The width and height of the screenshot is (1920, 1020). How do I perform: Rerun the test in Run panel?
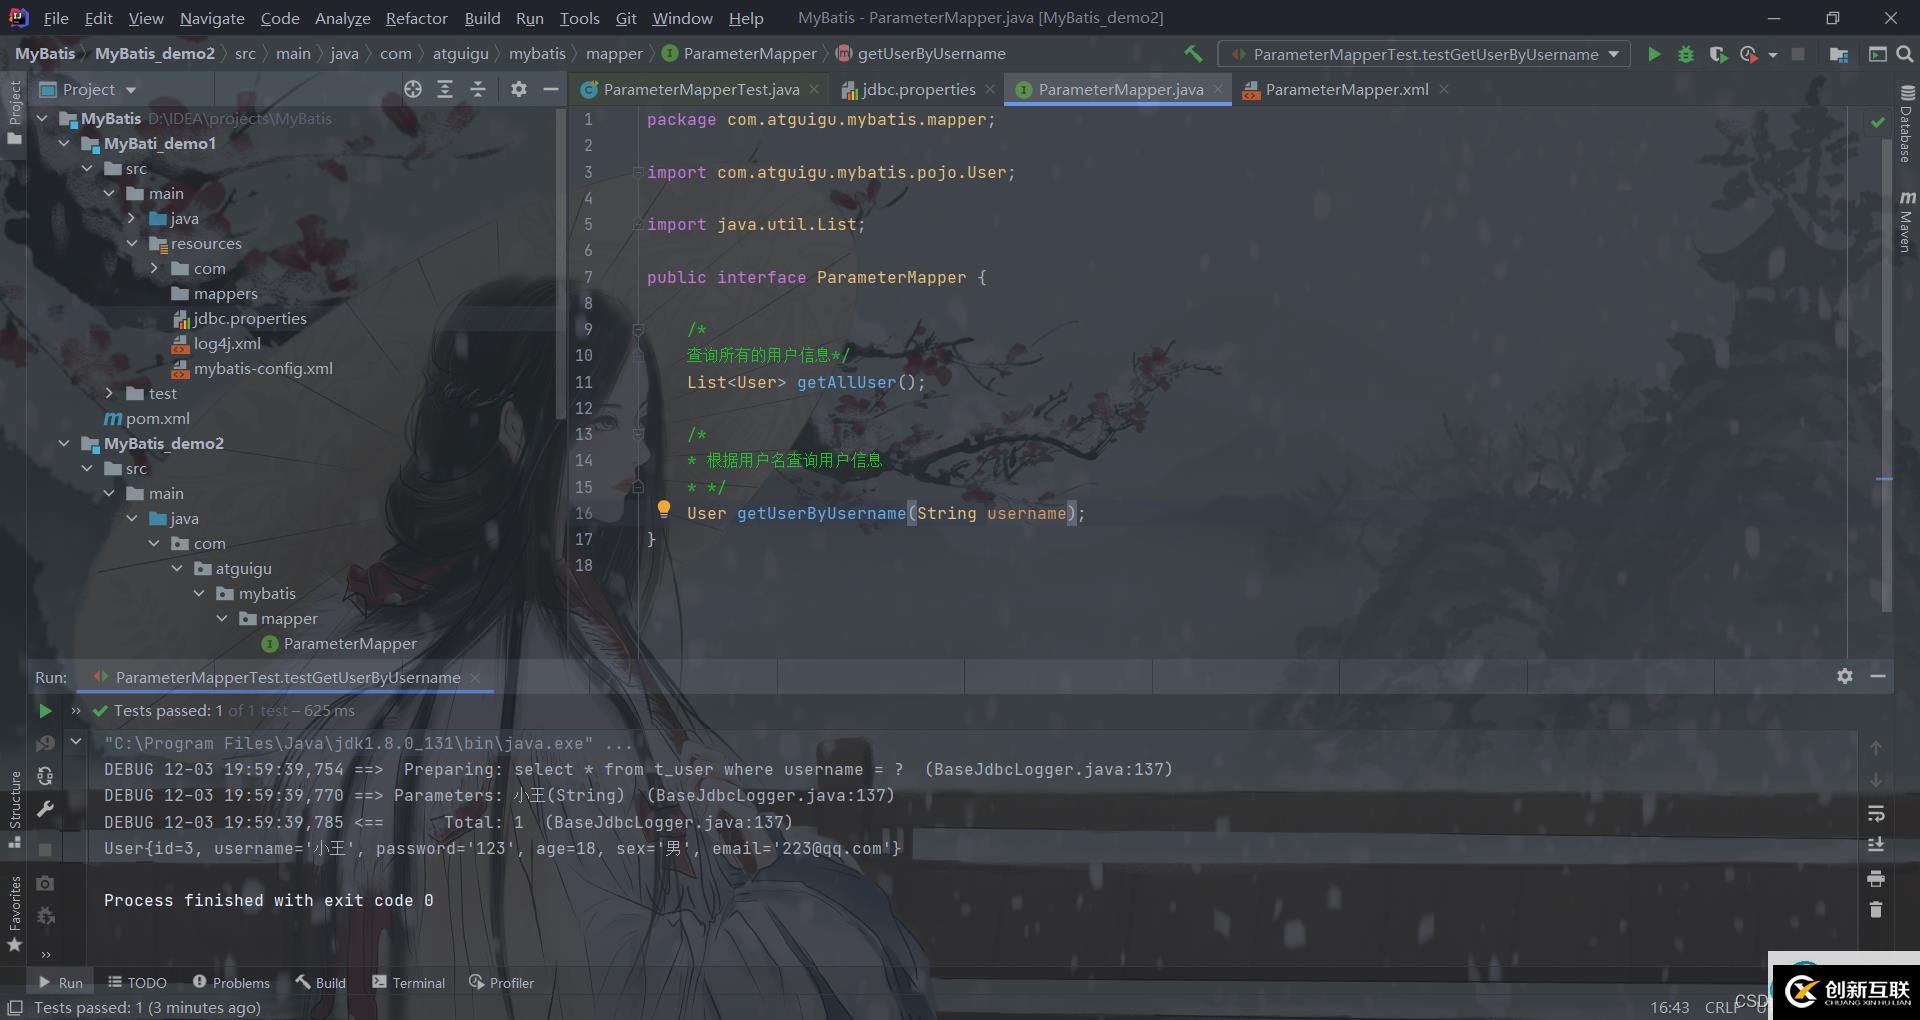45,711
